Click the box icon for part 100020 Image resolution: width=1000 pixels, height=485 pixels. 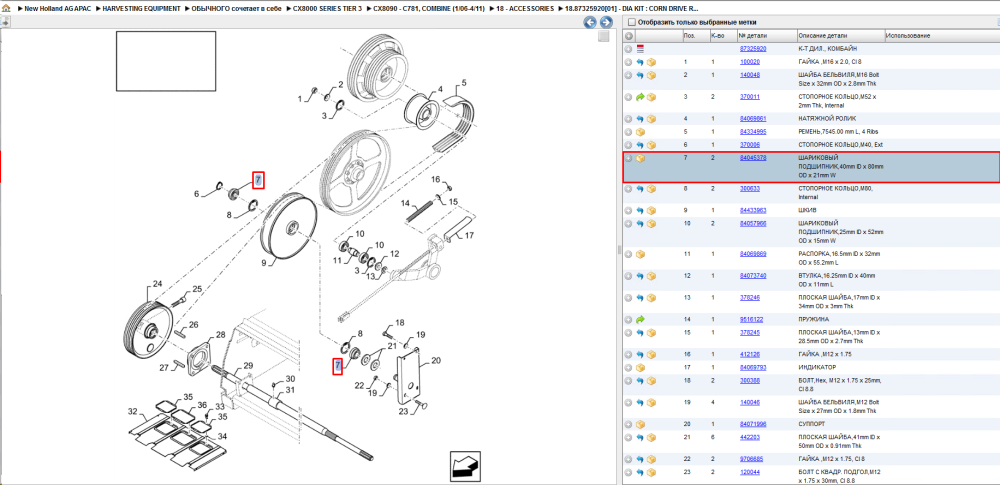coord(652,63)
